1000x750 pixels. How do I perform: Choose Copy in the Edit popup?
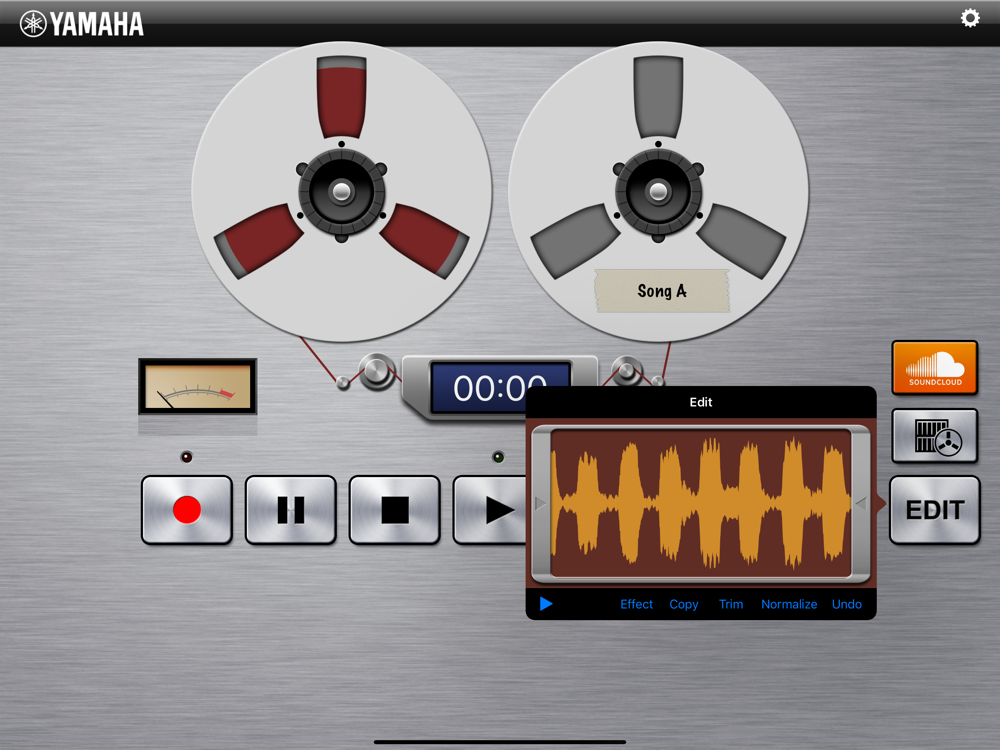pyautogui.click(x=684, y=604)
